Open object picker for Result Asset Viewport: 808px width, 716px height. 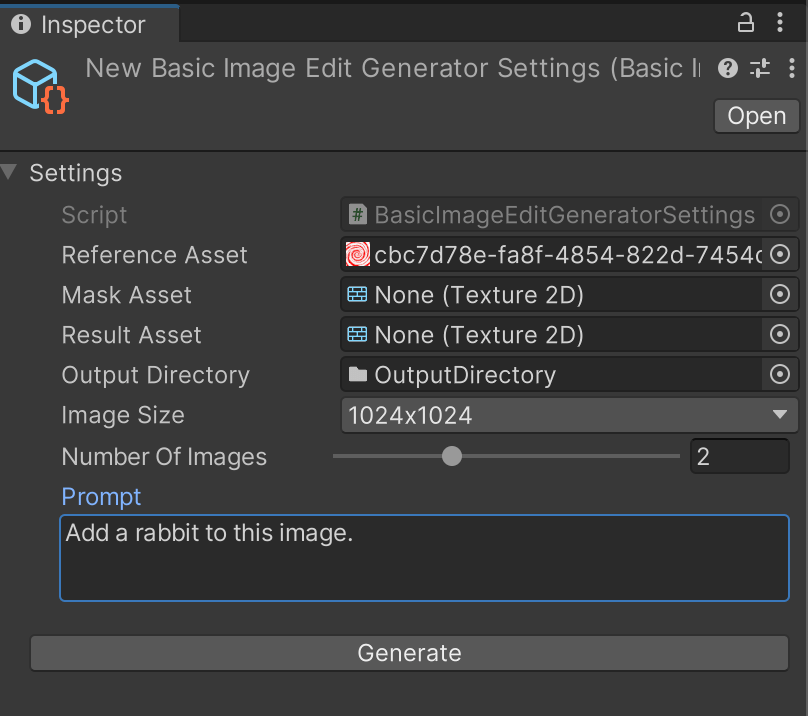pyautogui.click(x=780, y=335)
